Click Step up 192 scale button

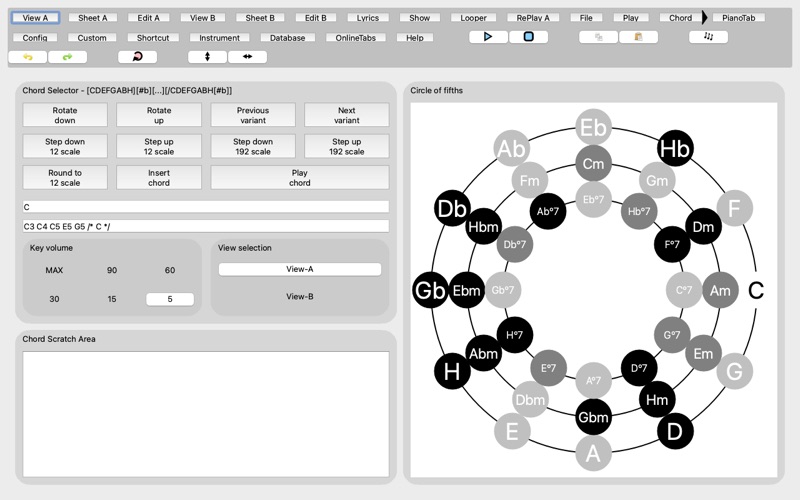[x=346, y=146]
